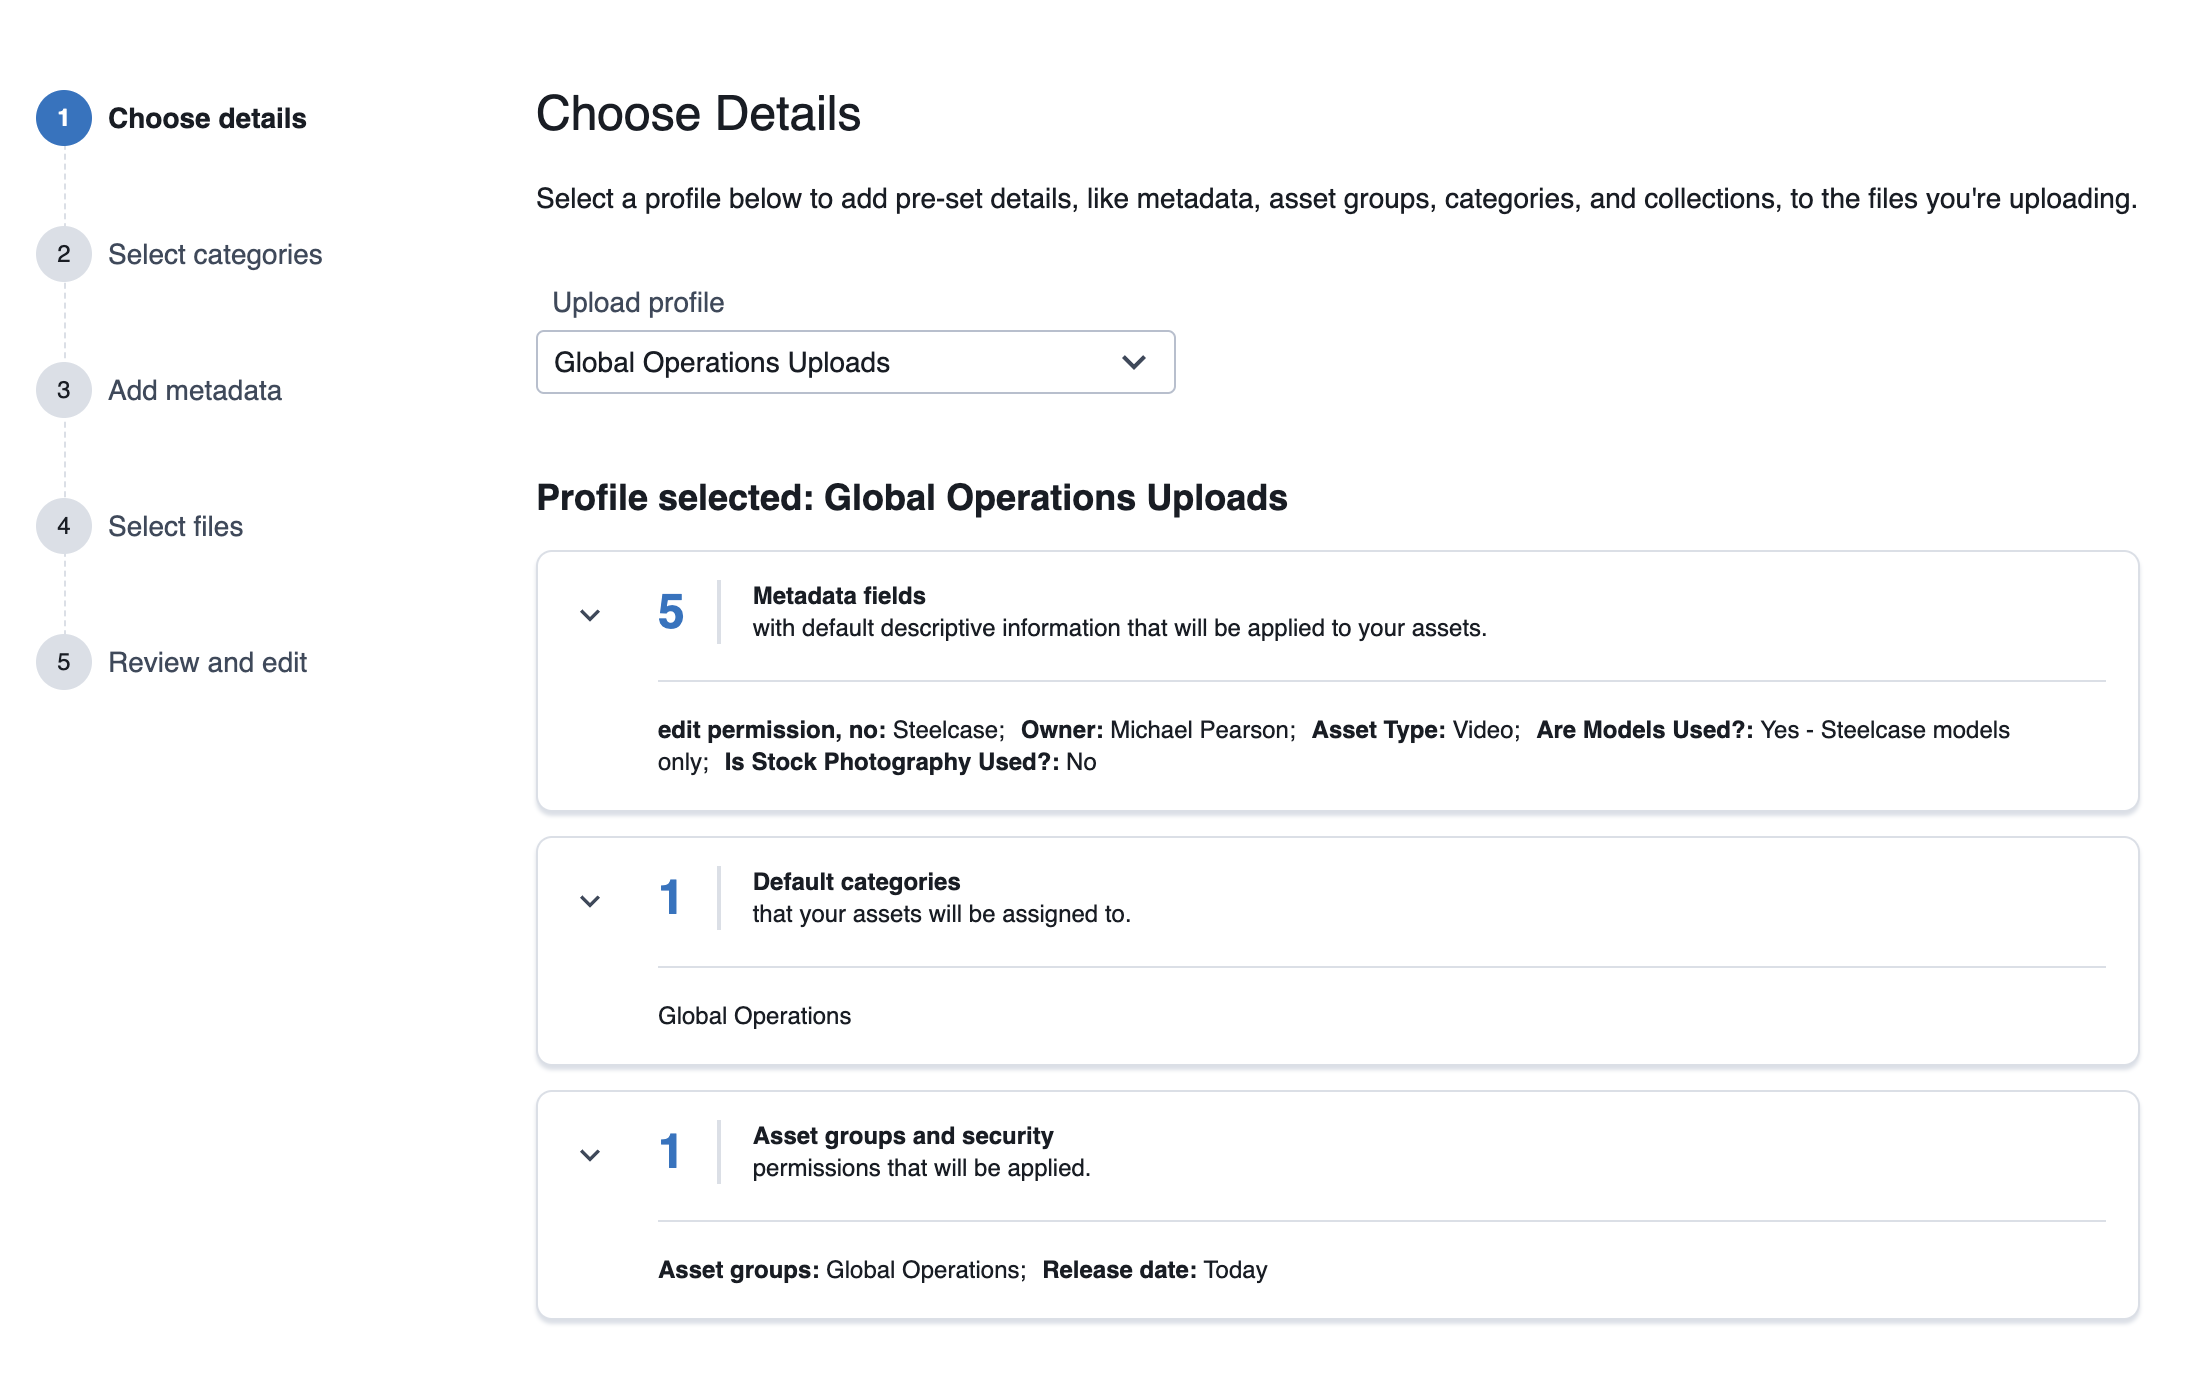Image resolution: width=2212 pixels, height=1392 pixels.
Task: Click step 1 circle icon in wizard
Action: [64, 118]
